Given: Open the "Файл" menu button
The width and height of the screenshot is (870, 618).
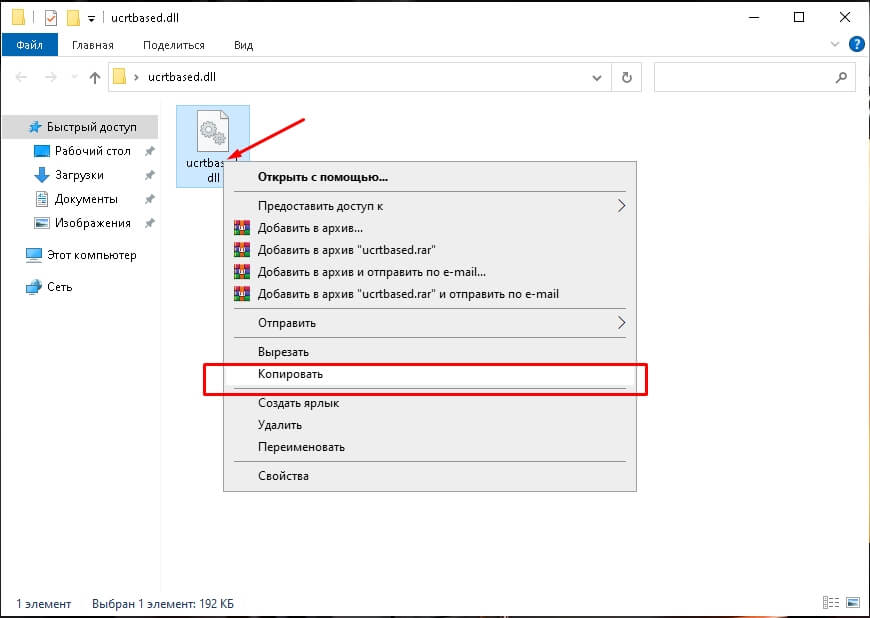Looking at the screenshot, I should click(x=30, y=45).
